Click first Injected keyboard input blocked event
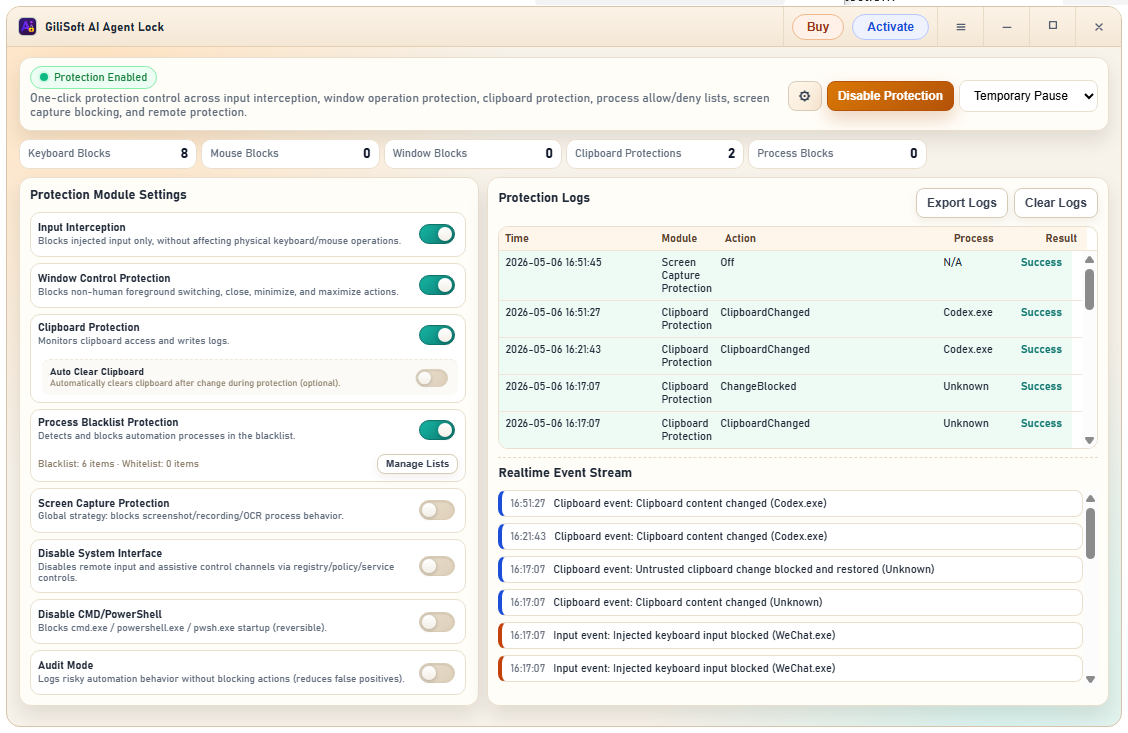The image size is (1128, 733). (x=790, y=636)
